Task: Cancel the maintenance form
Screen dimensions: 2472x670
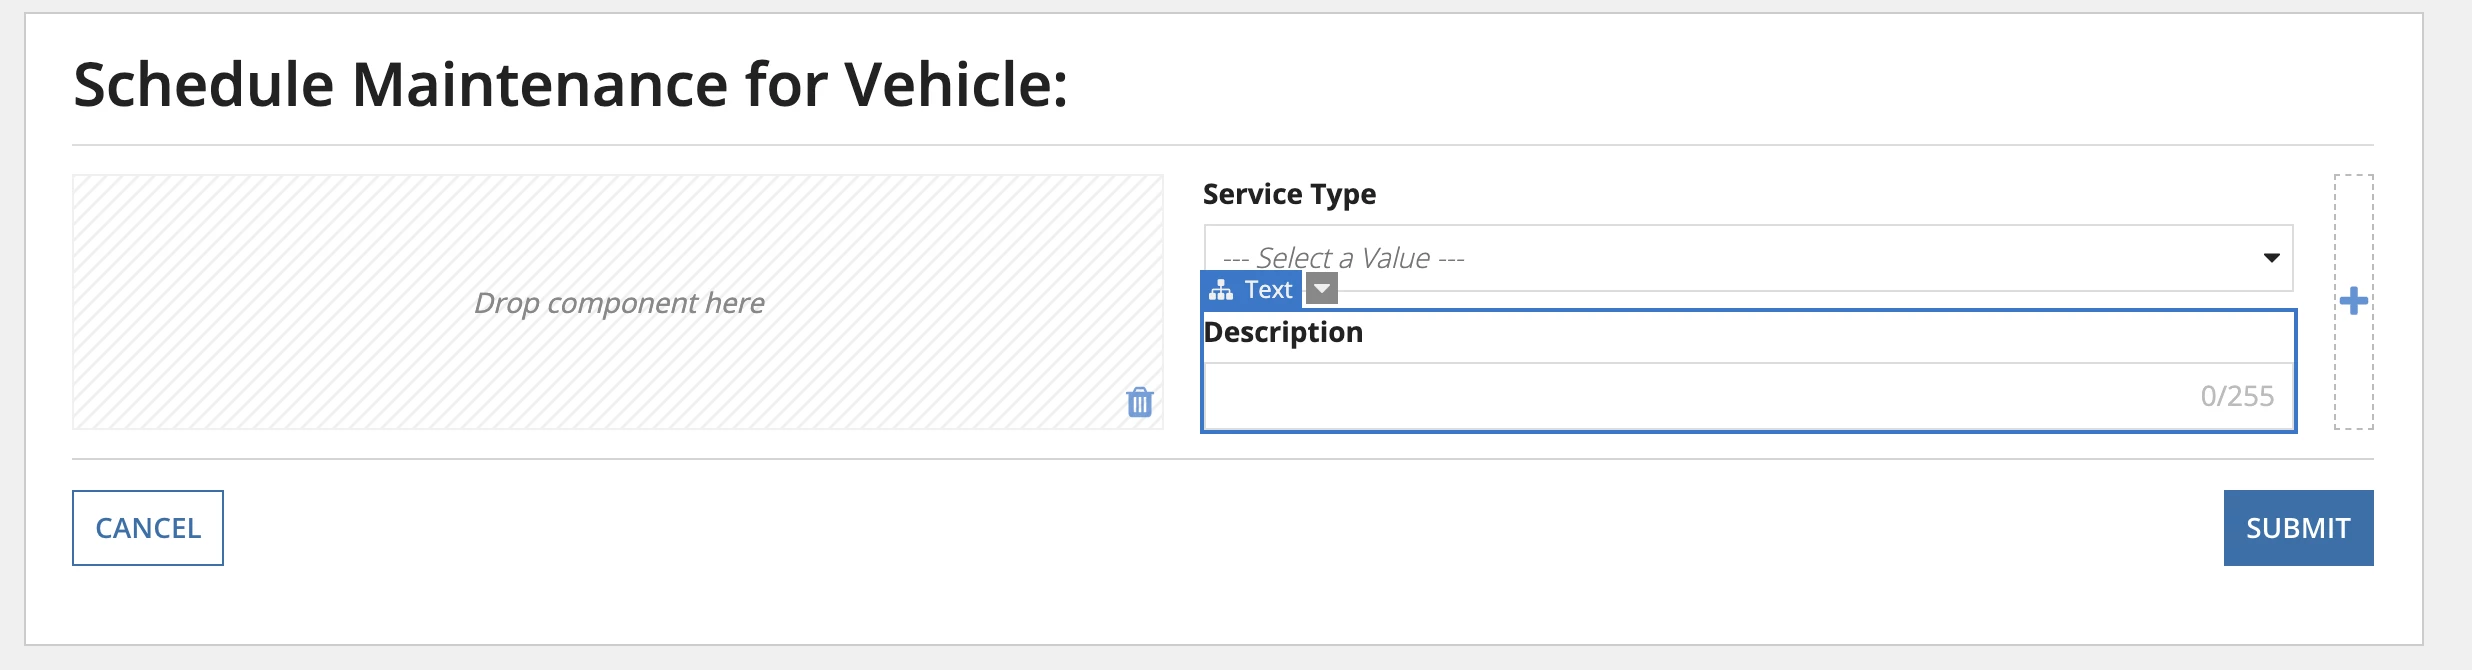Action: (148, 528)
